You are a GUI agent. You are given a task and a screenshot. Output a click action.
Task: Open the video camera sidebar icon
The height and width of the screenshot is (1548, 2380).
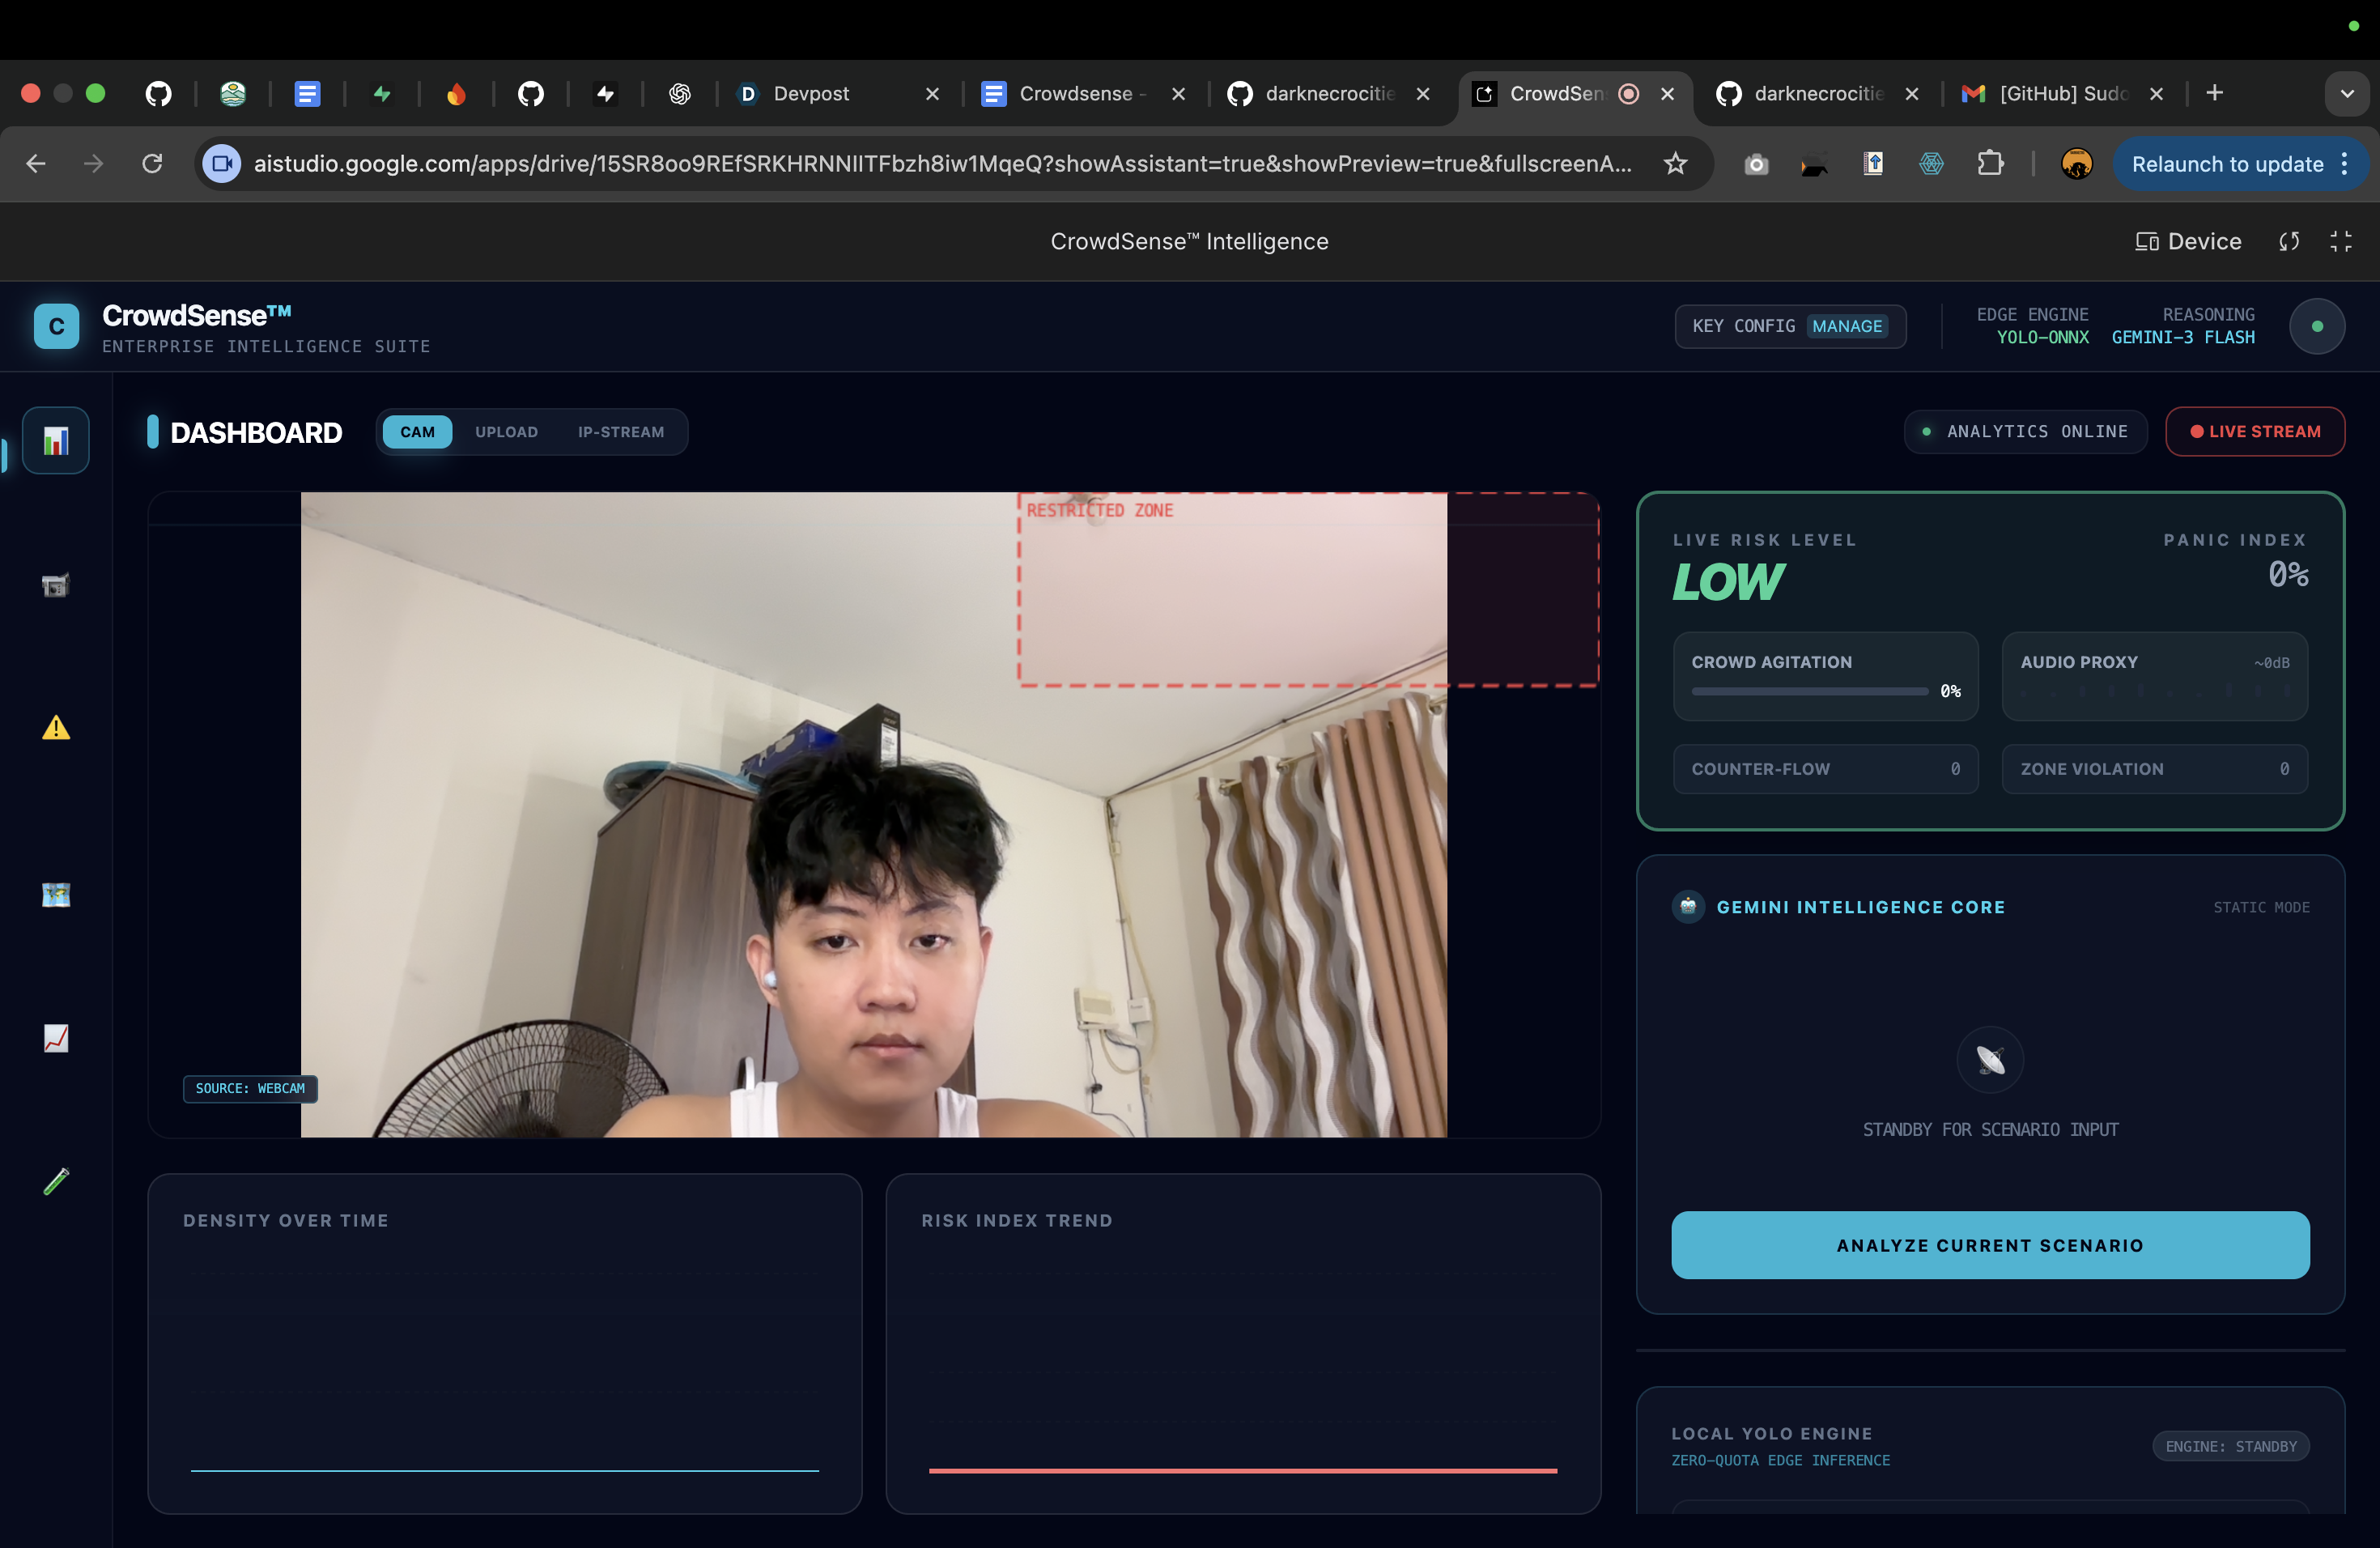coord(56,585)
